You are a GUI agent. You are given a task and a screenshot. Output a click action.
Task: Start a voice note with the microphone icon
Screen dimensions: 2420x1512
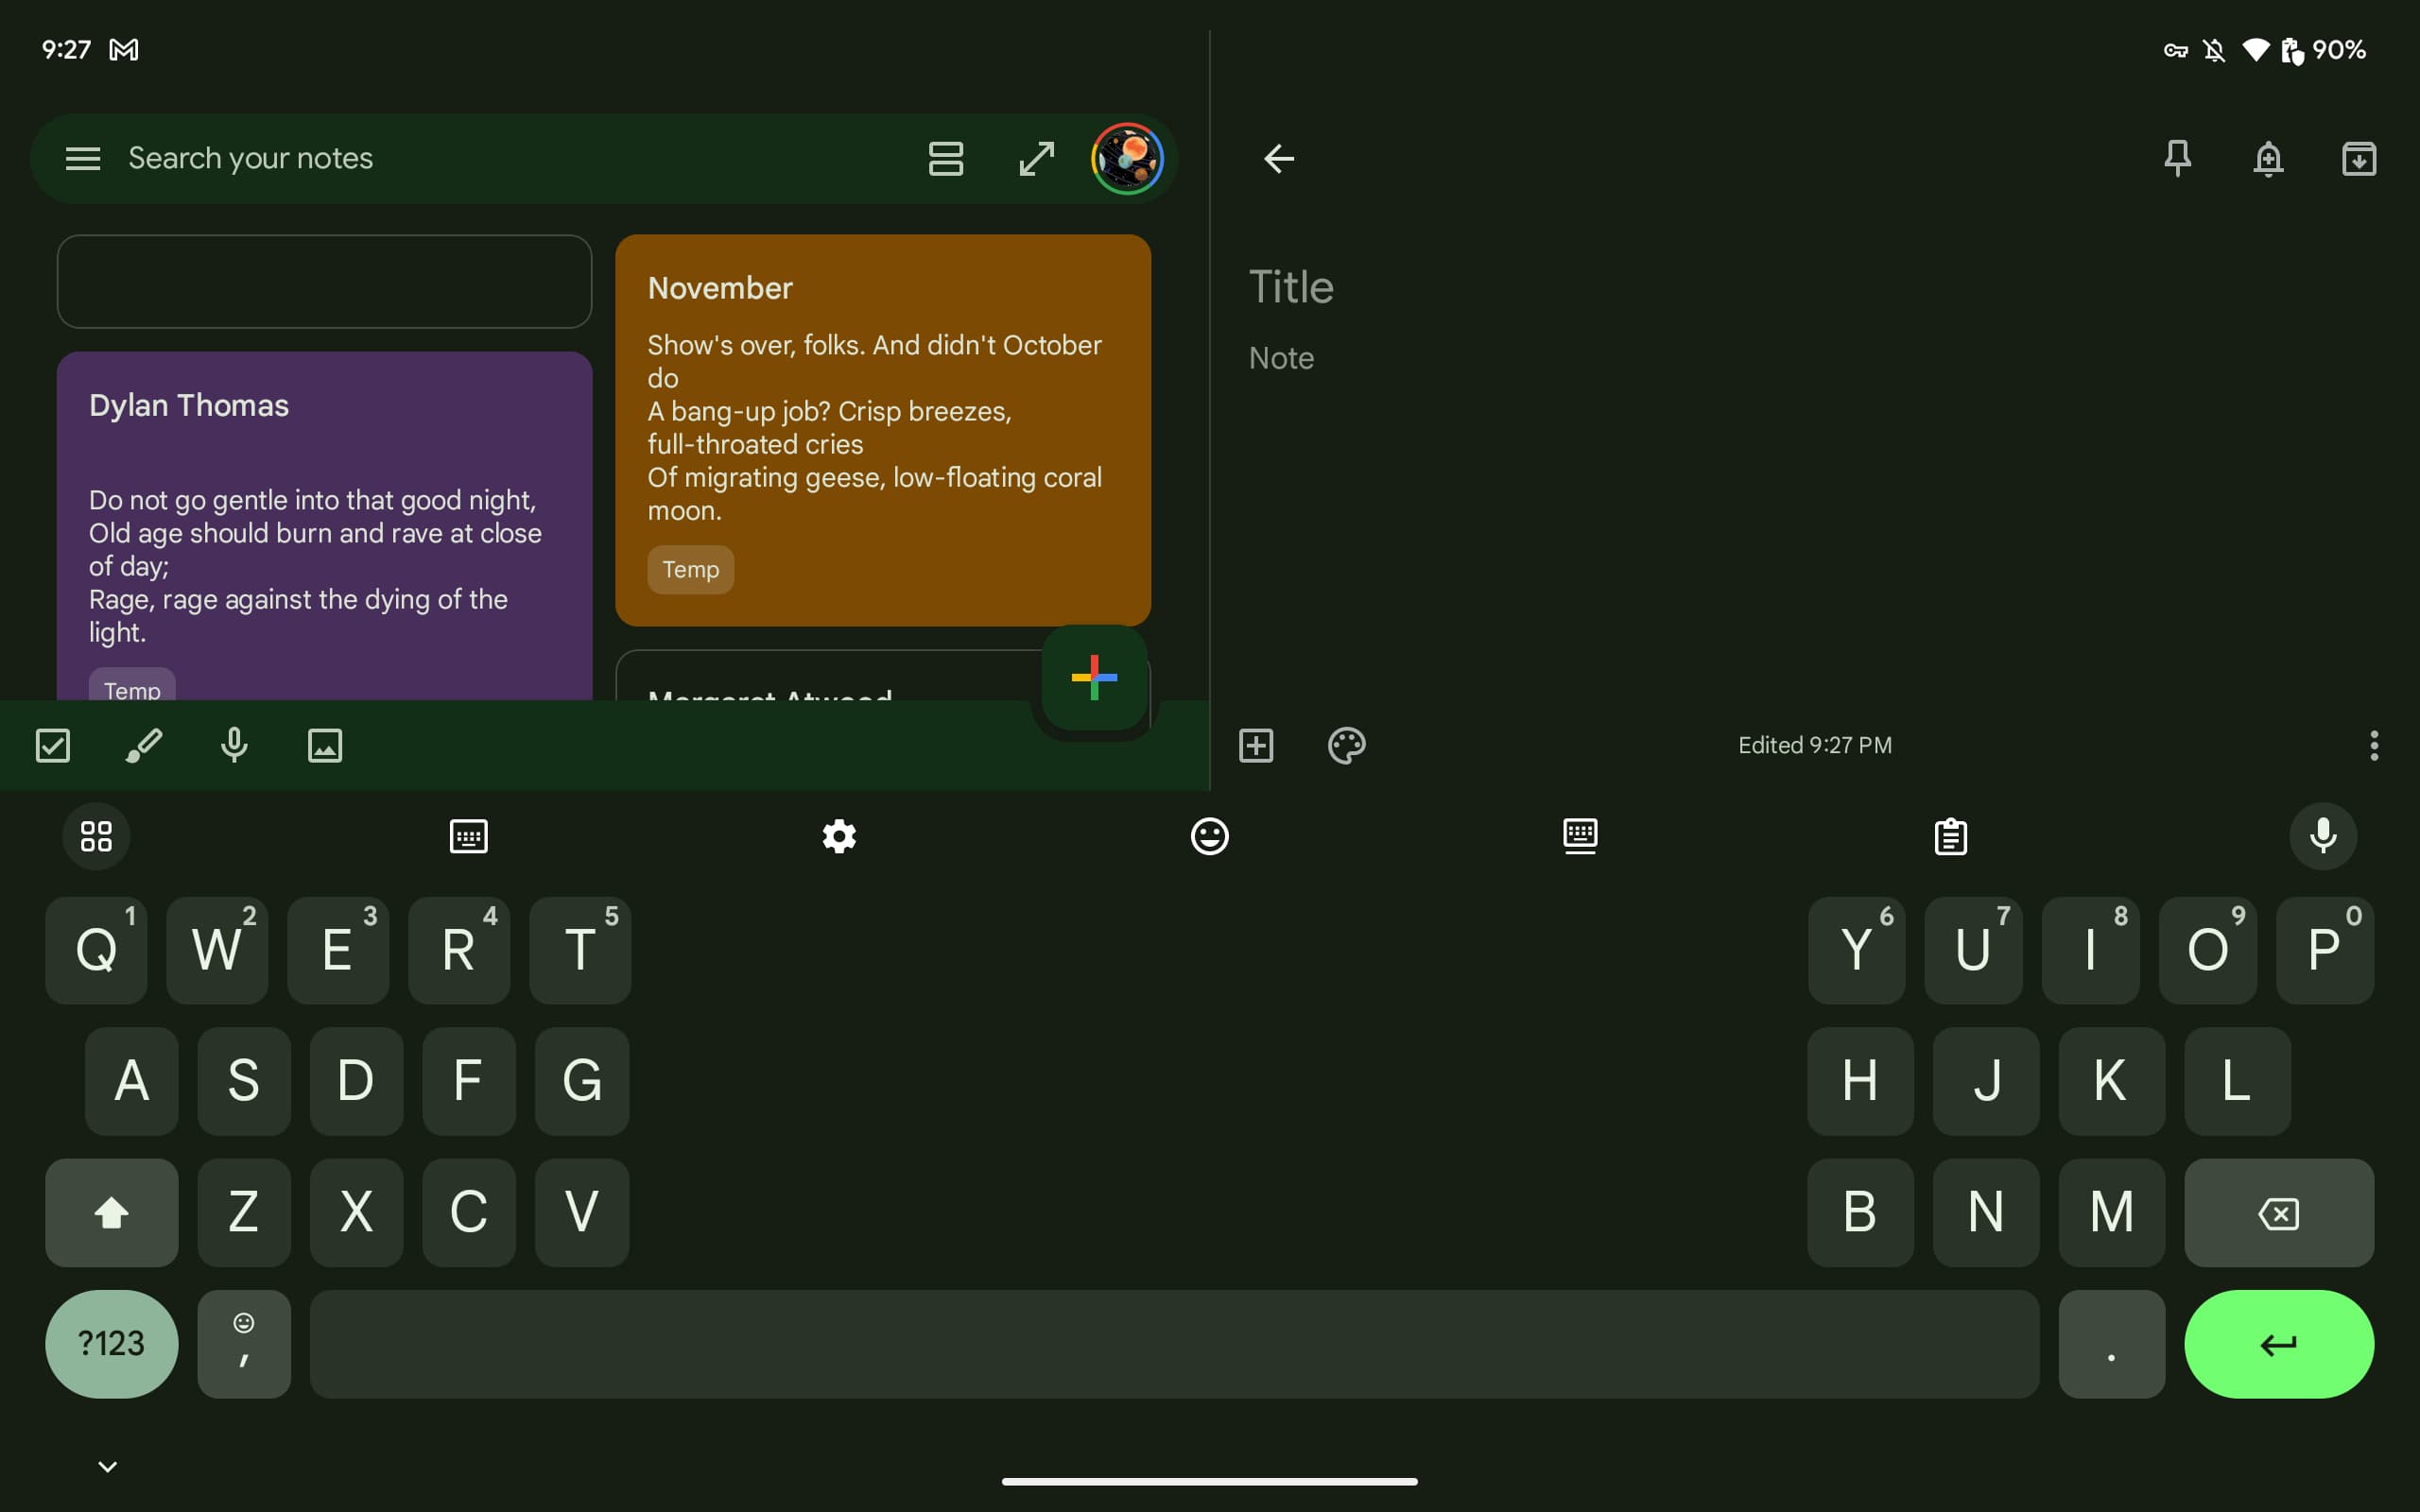coord(234,745)
